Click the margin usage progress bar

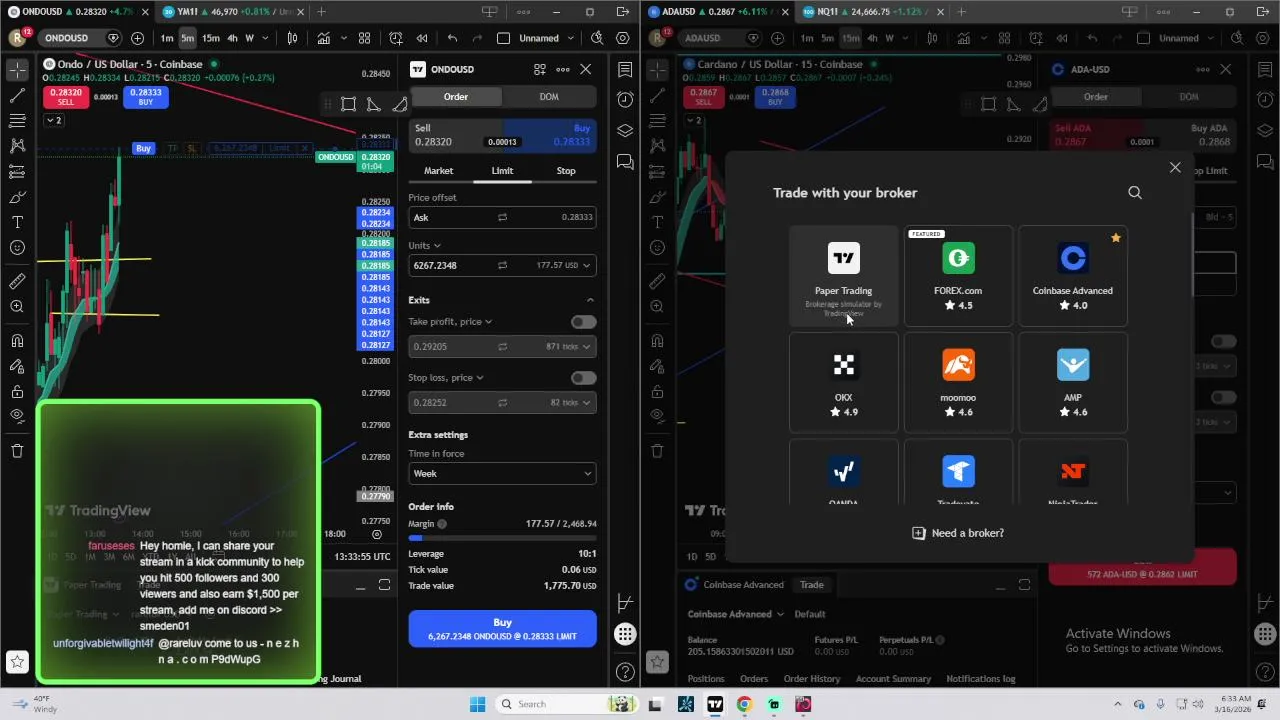coord(502,538)
